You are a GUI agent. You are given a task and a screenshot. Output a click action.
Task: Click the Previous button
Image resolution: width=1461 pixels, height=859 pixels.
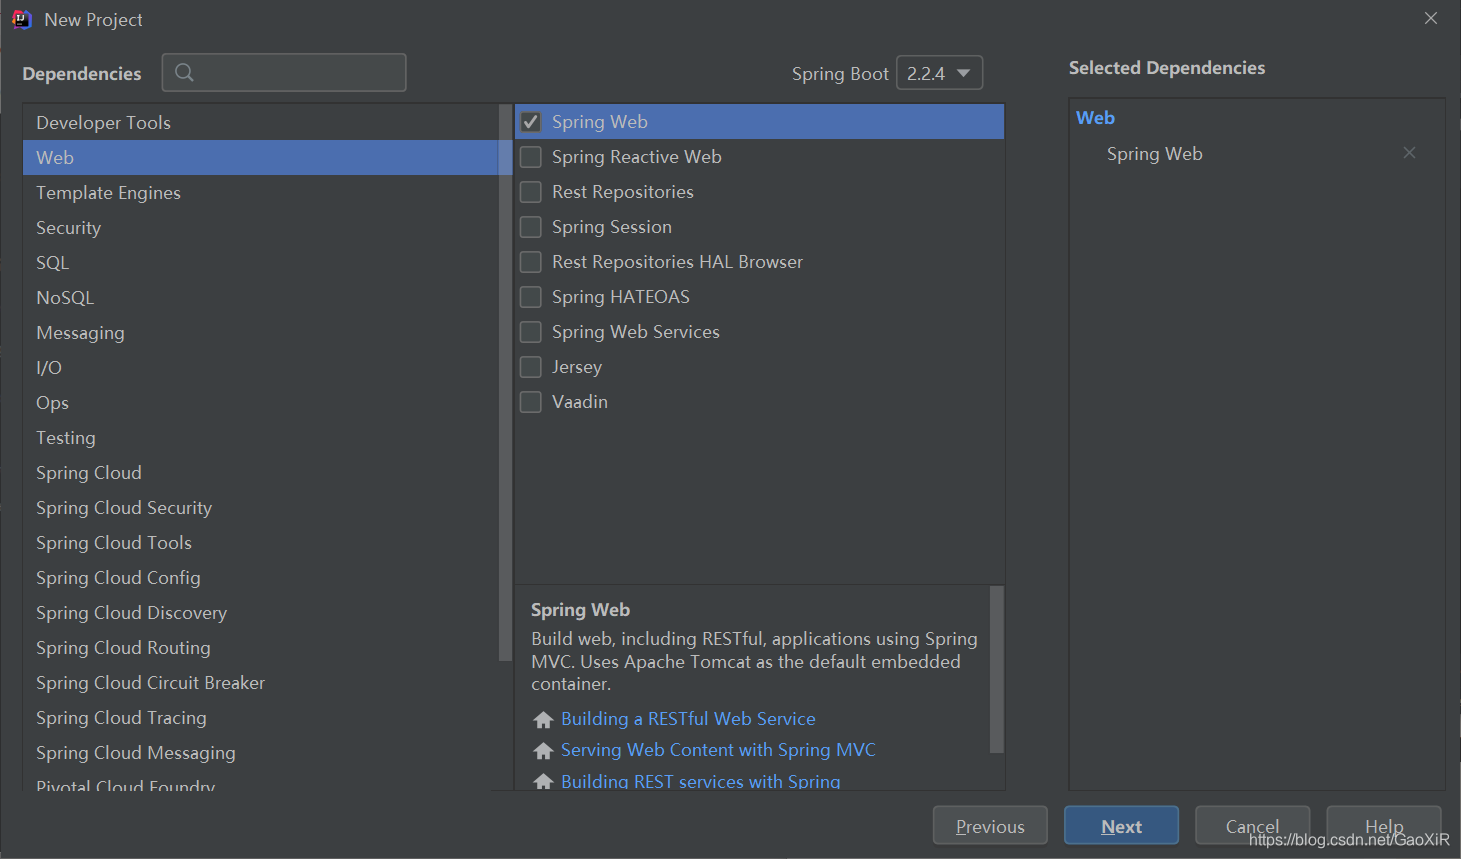(x=990, y=826)
